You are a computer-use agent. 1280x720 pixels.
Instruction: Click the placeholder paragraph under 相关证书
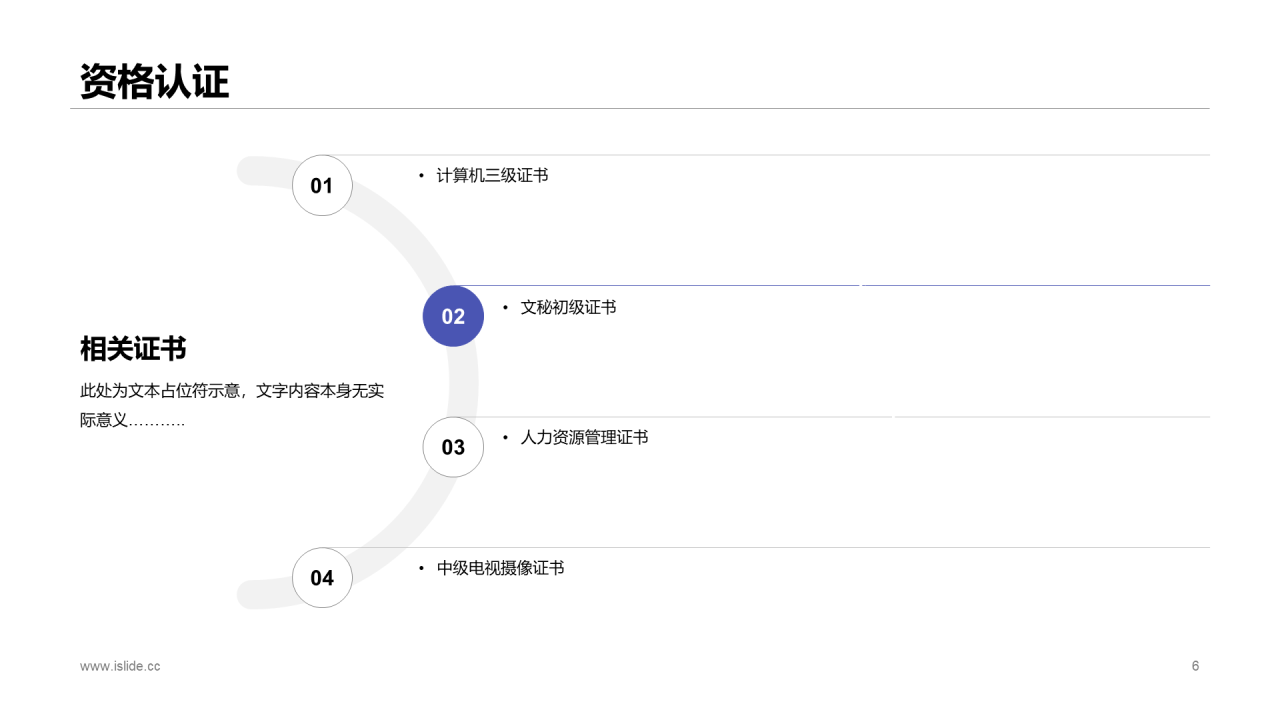[232, 405]
